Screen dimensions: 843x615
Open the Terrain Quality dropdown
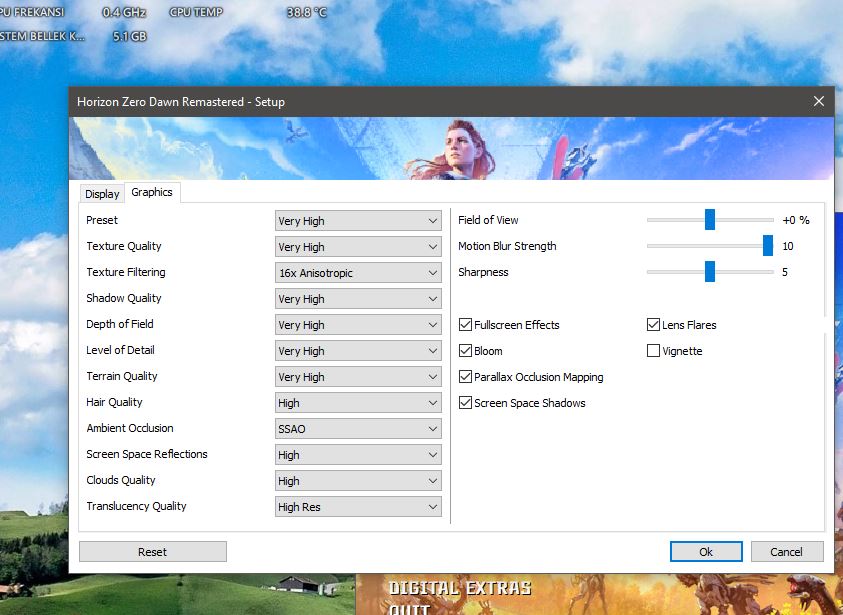point(358,377)
